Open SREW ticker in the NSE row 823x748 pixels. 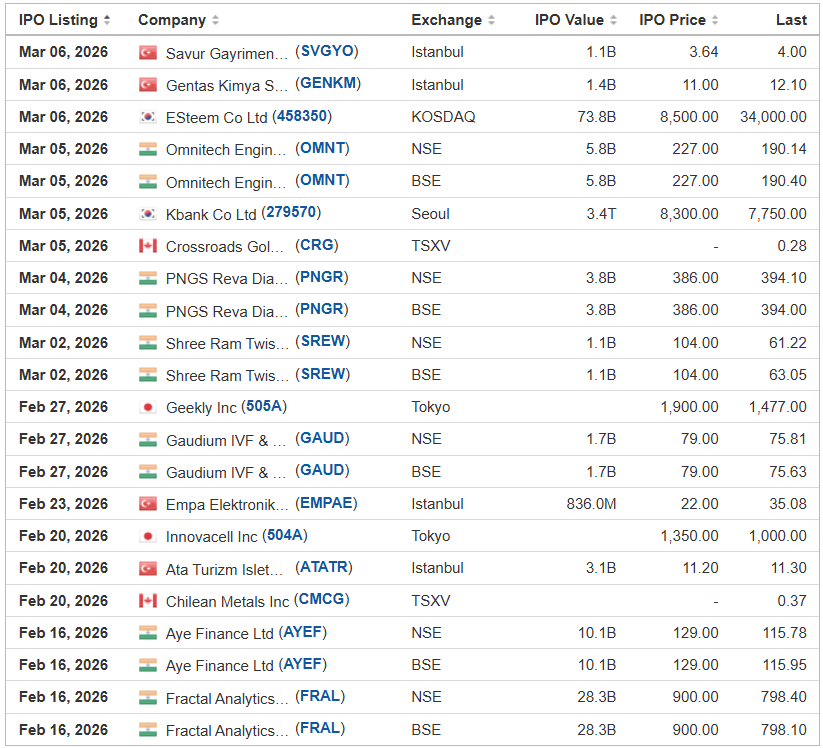click(x=322, y=341)
